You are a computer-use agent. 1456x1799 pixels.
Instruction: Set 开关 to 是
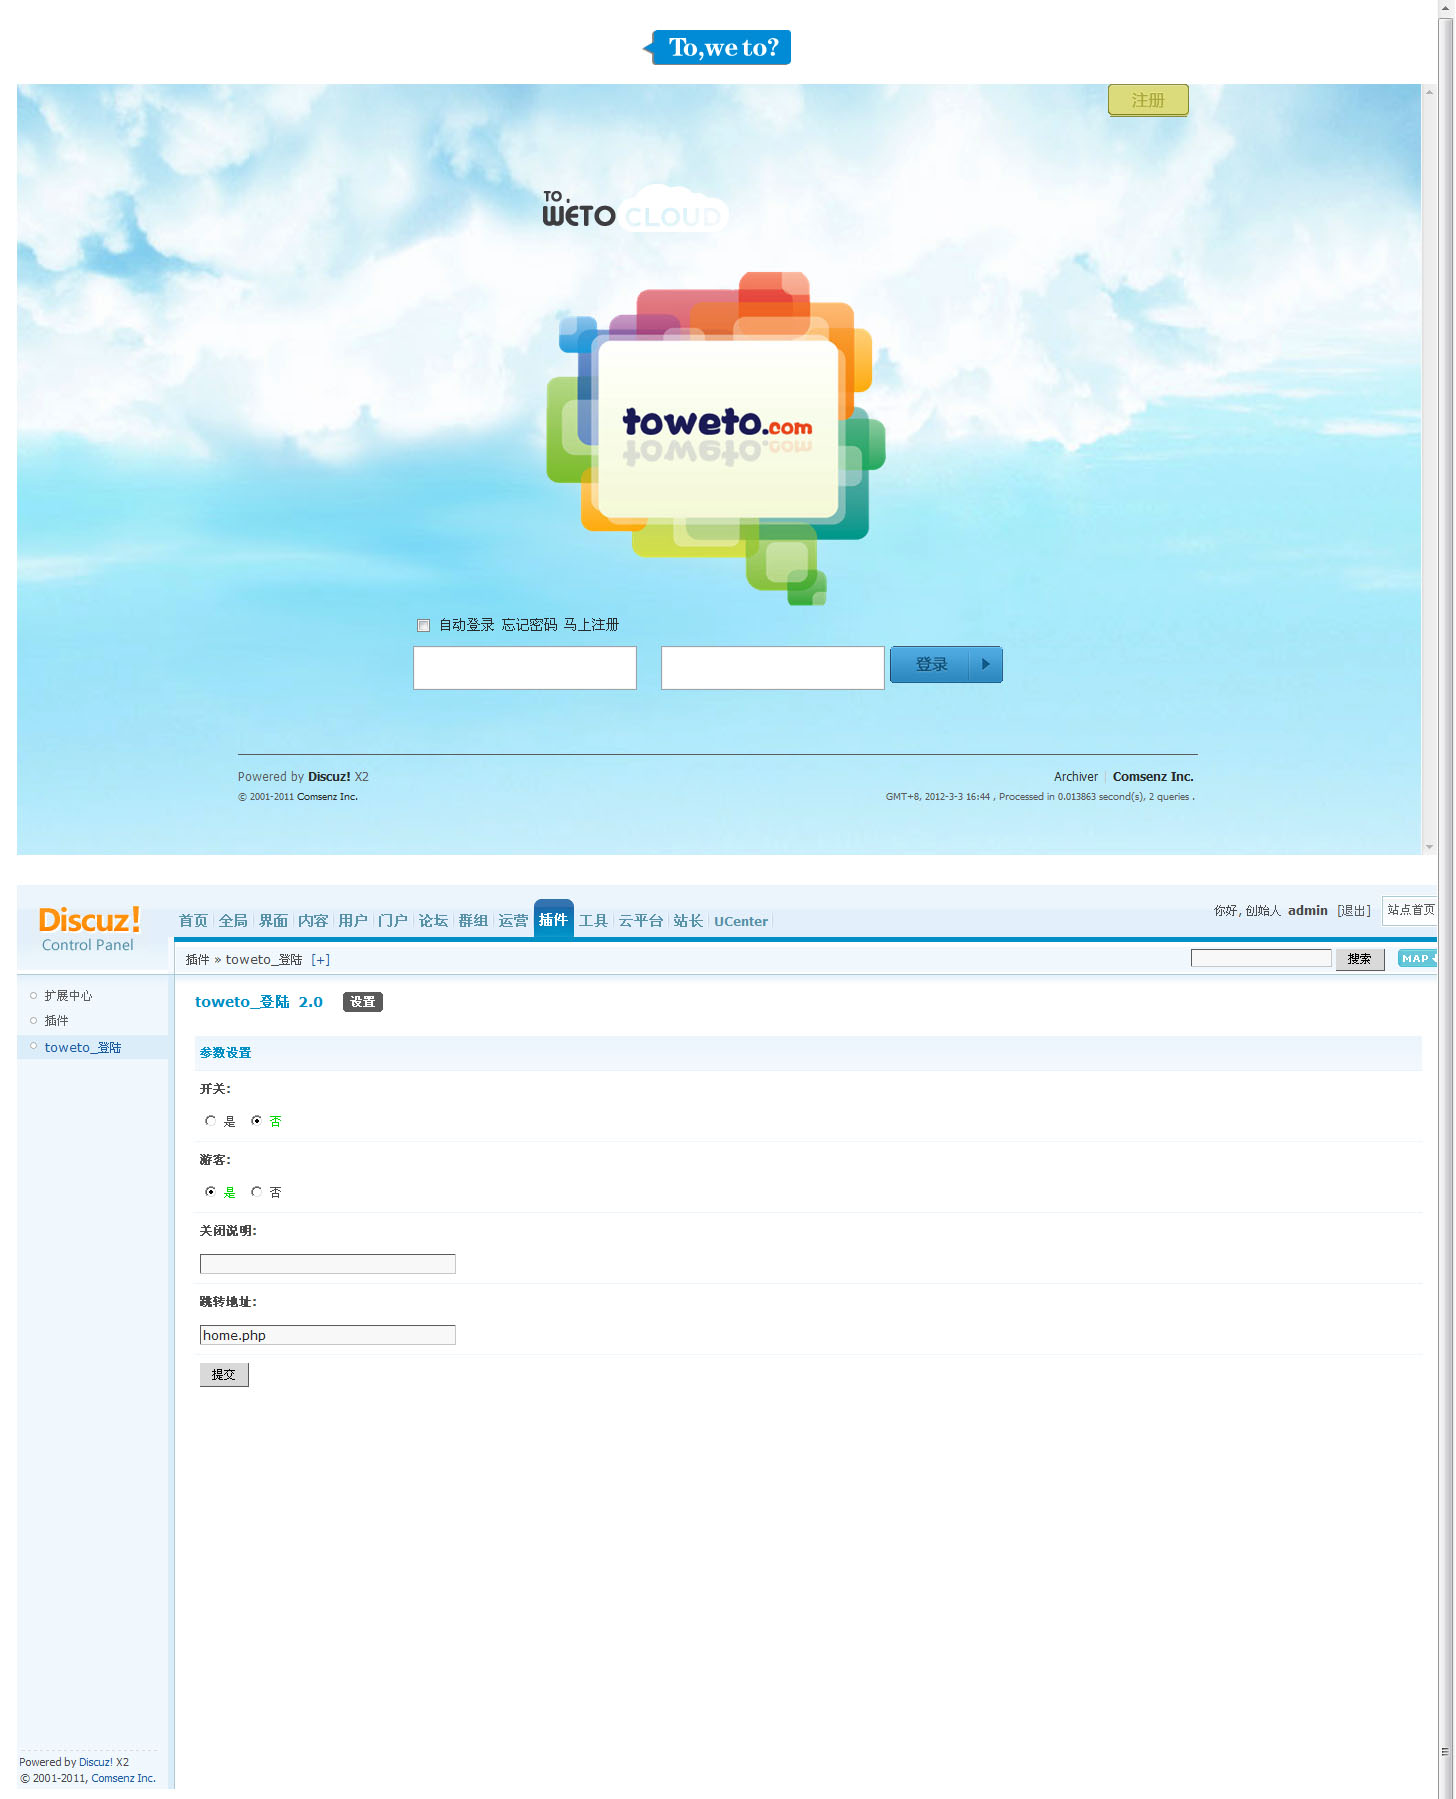pyautogui.click(x=210, y=1121)
